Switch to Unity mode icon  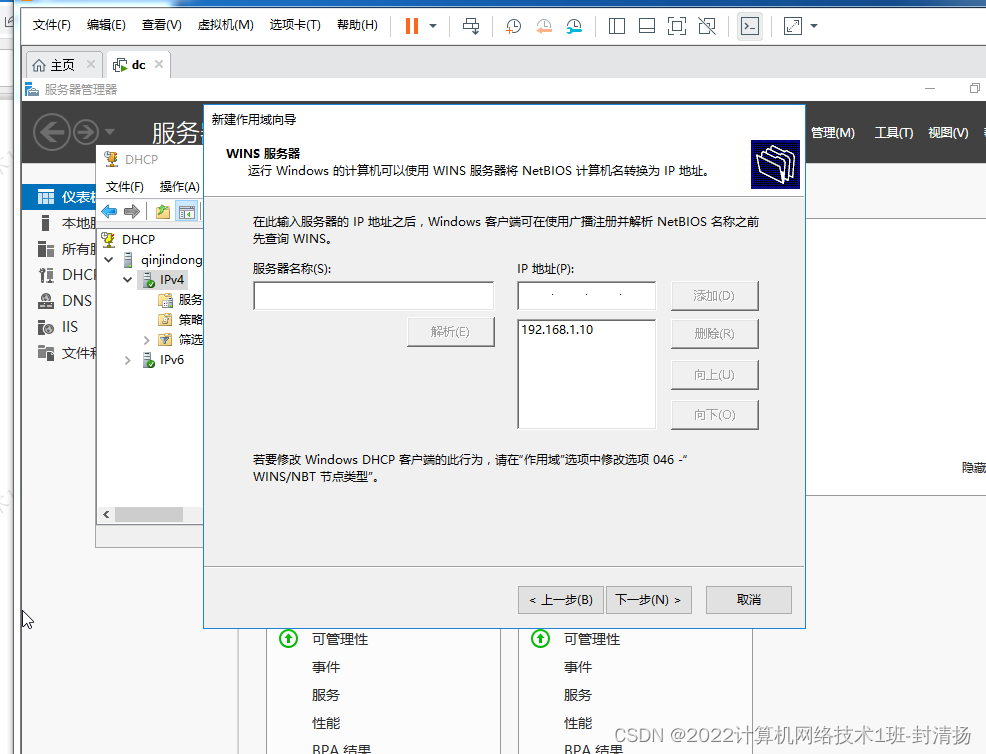pyautogui.click(x=707, y=26)
